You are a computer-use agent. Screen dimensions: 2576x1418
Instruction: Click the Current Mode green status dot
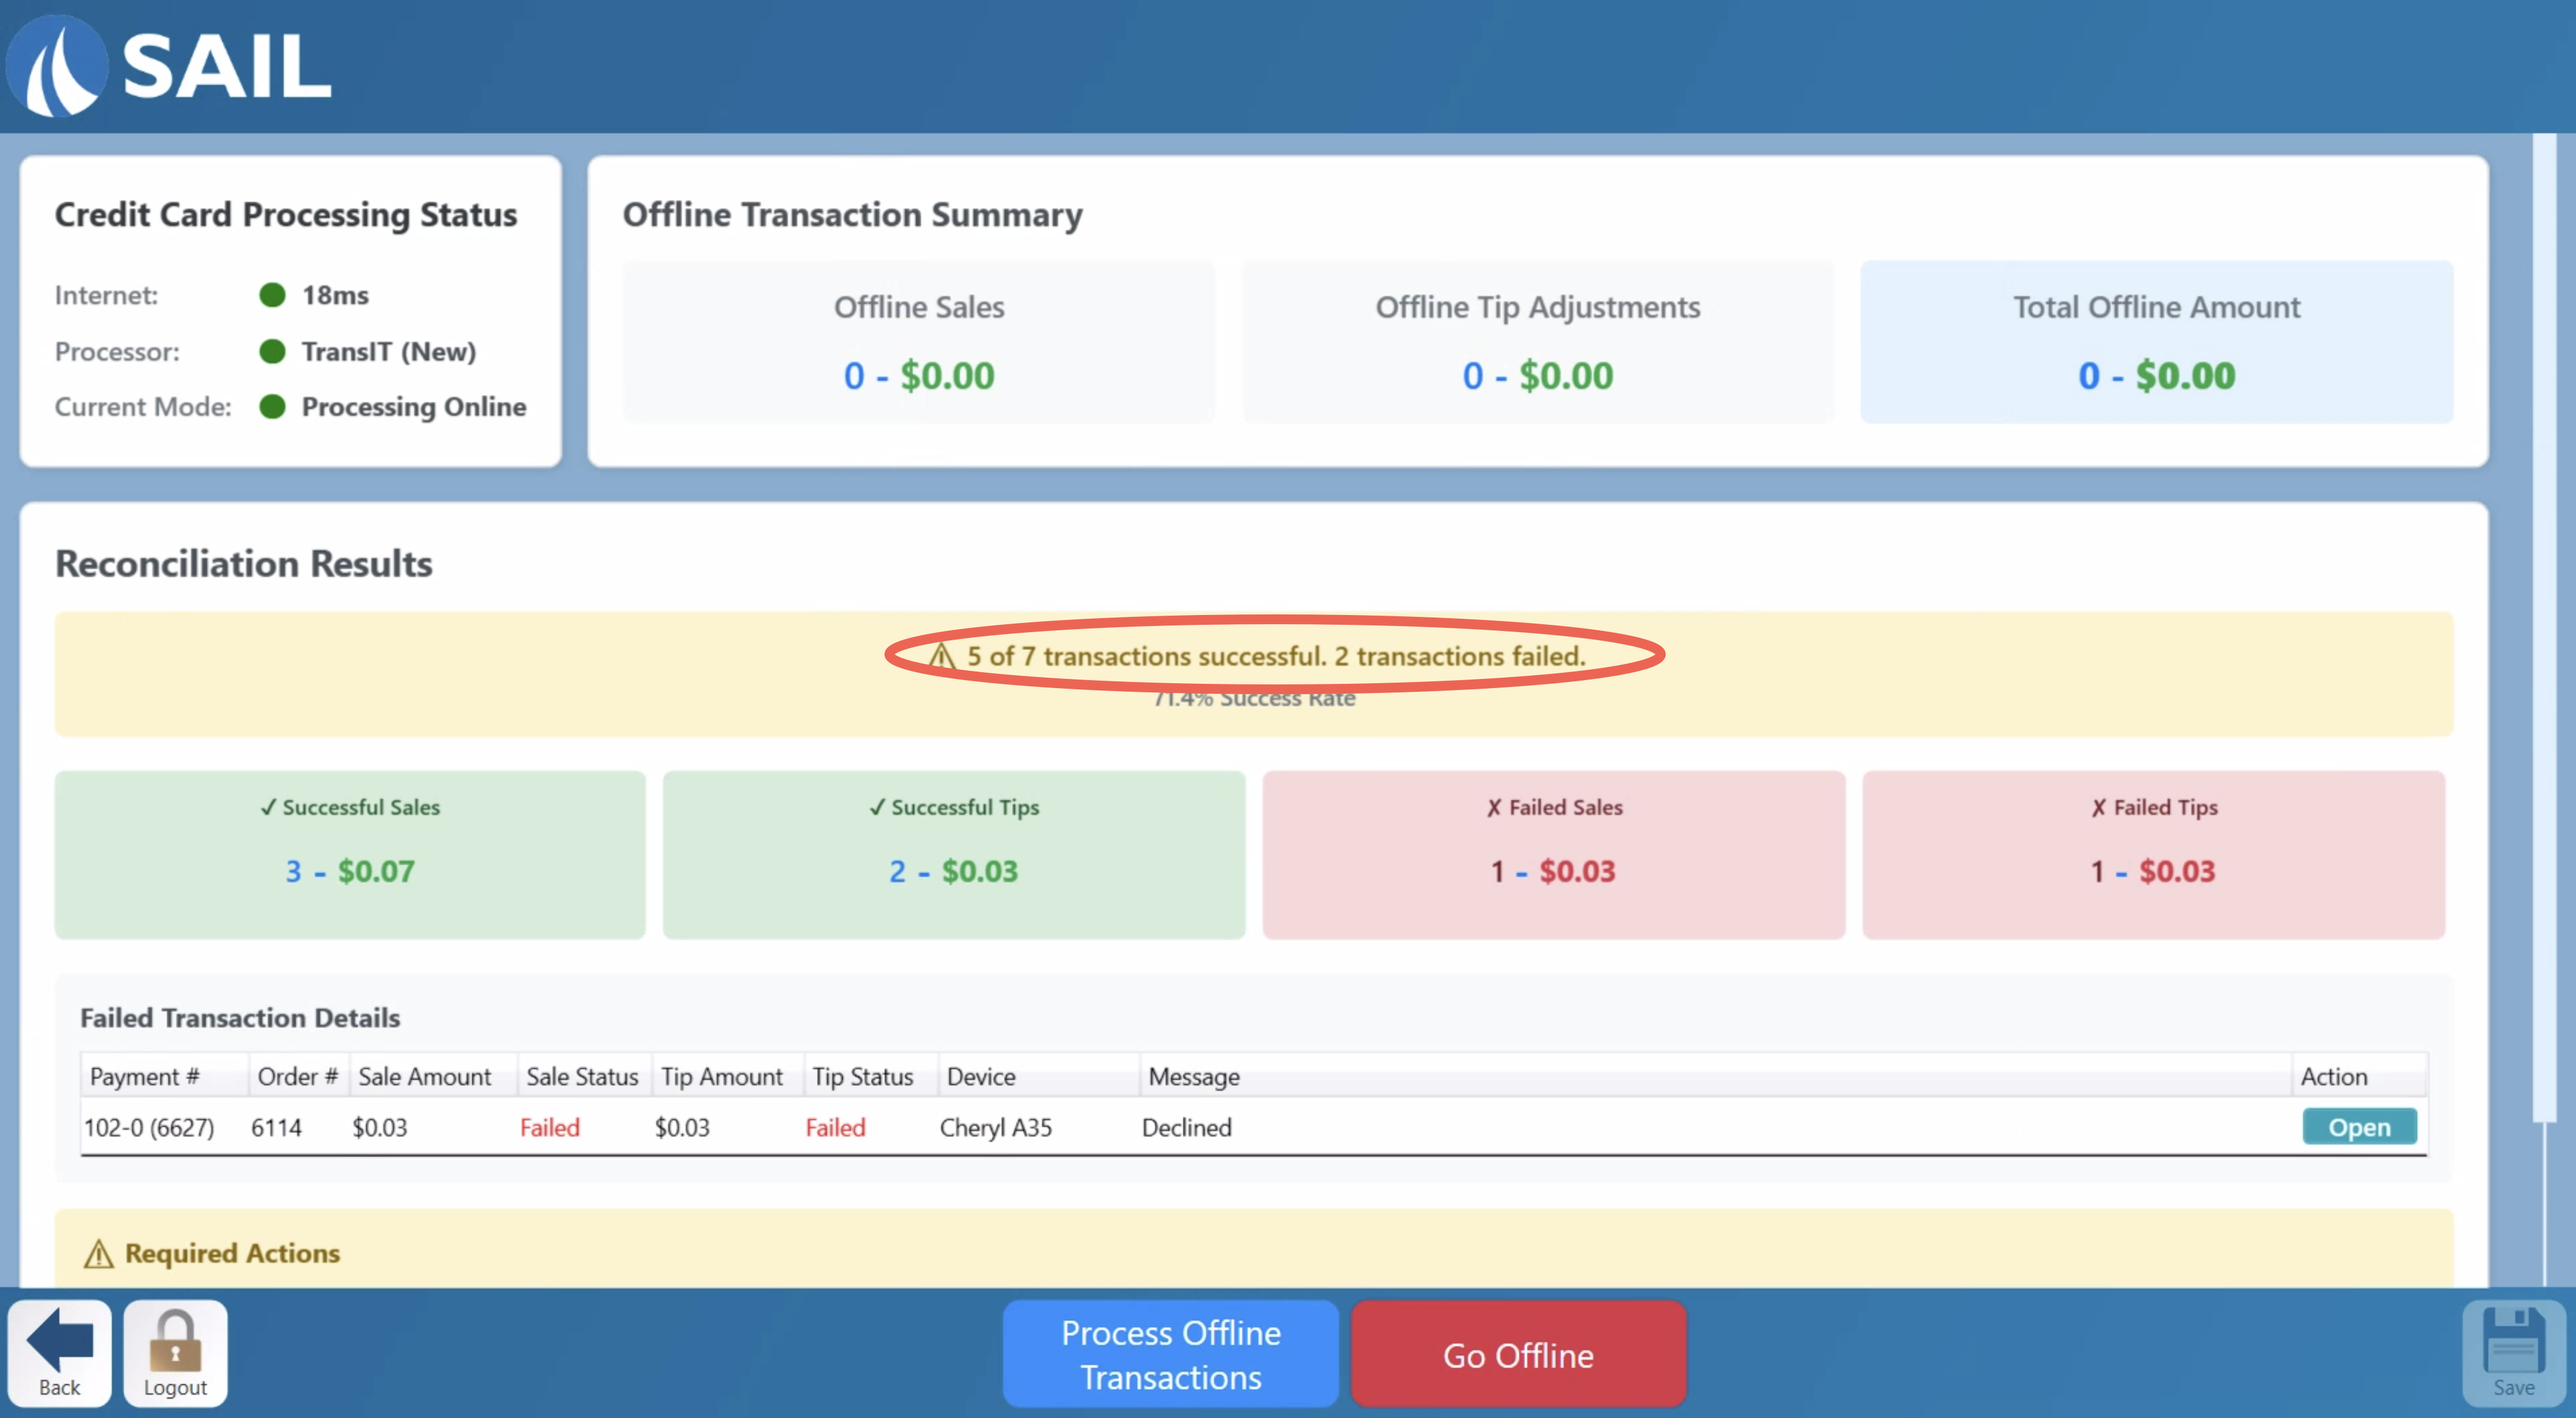pyautogui.click(x=272, y=407)
